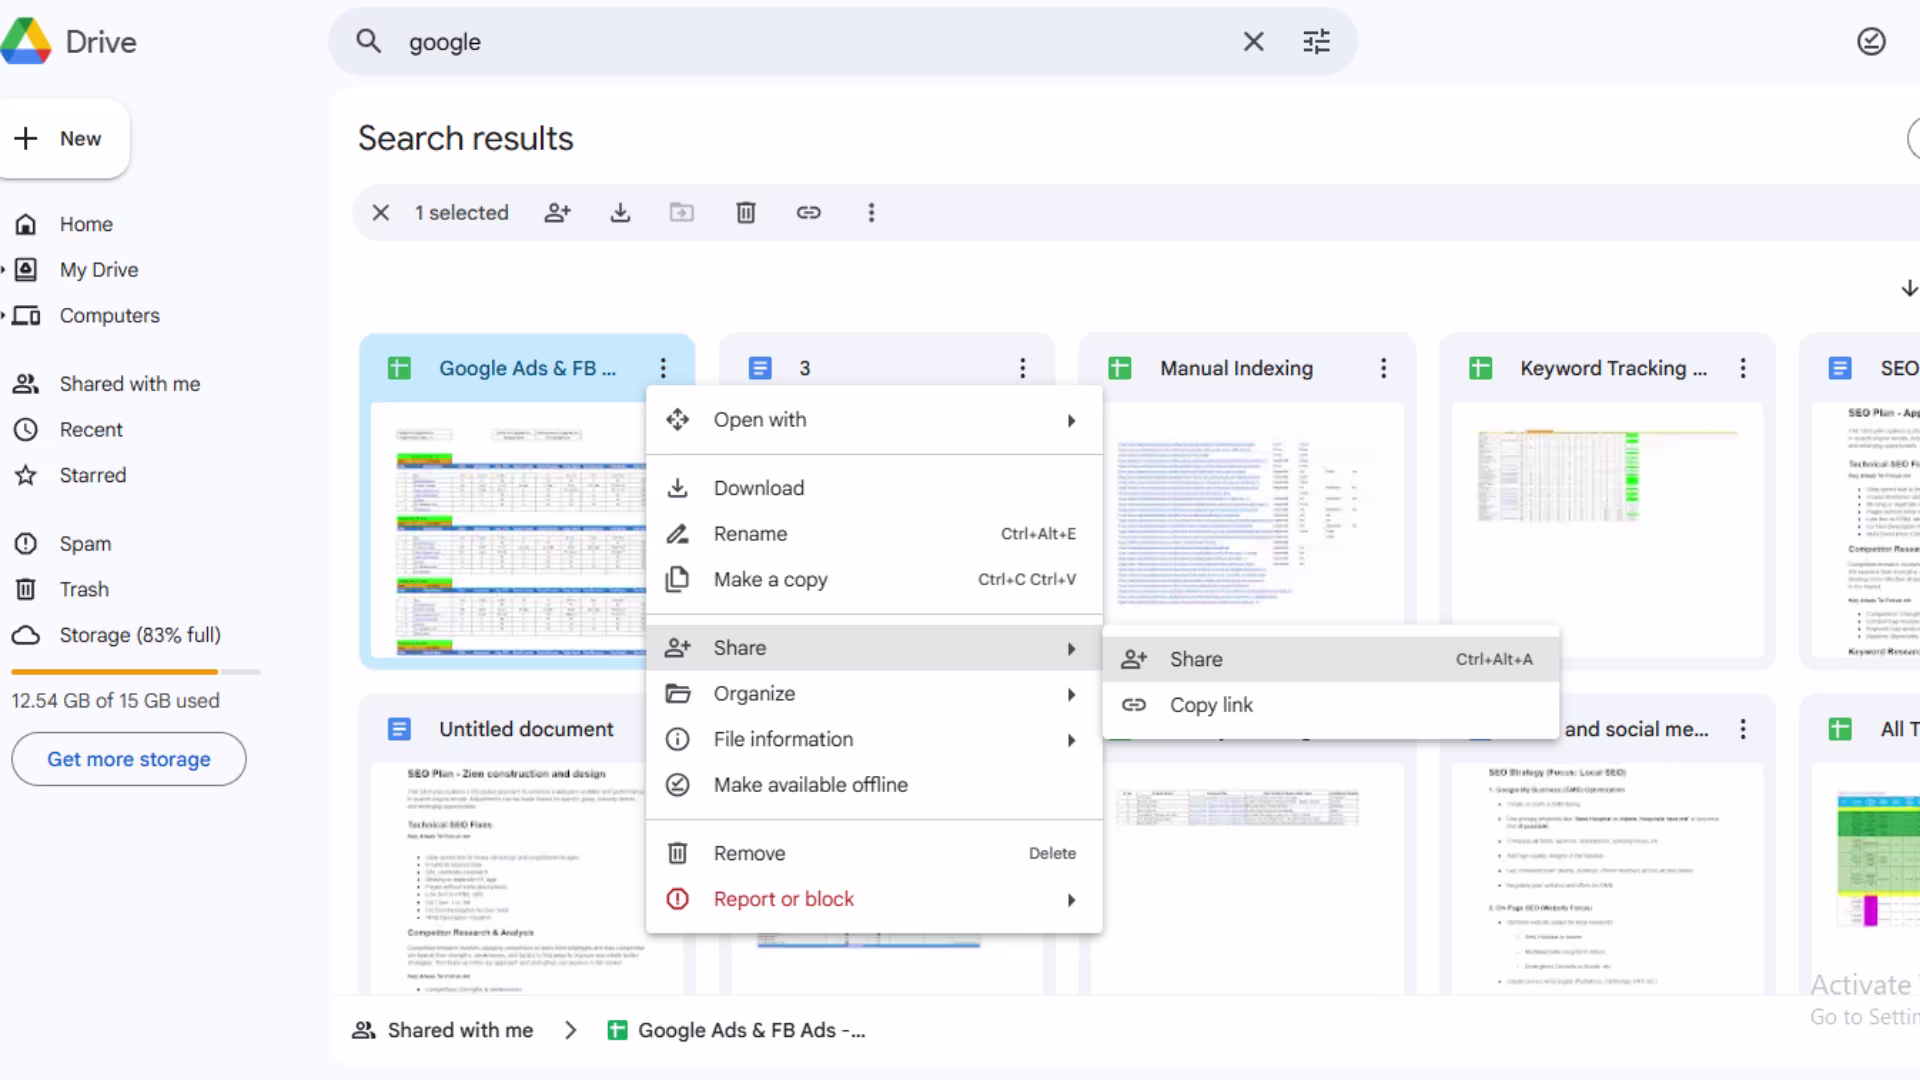Click Get more storage button
This screenshot has width=1920, height=1080.
(x=129, y=759)
